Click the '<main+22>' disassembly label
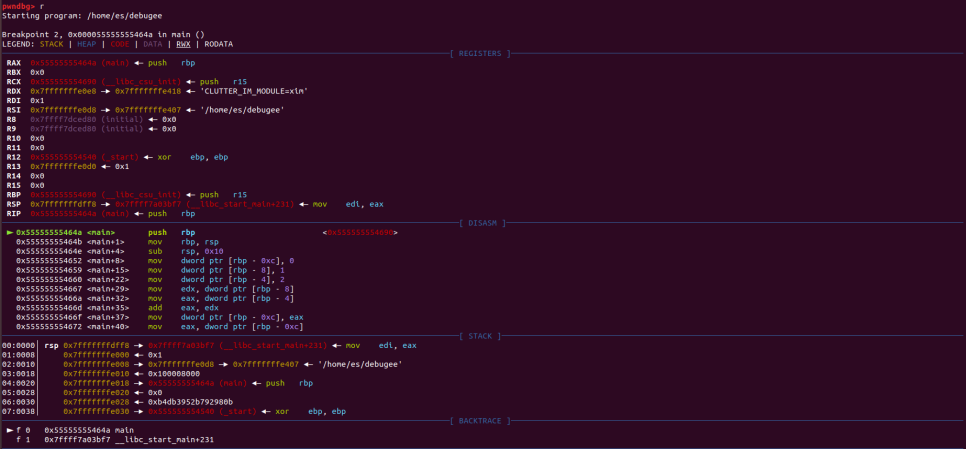Image resolution: width=966 pixels, height=449 pixels. point(108,280)
